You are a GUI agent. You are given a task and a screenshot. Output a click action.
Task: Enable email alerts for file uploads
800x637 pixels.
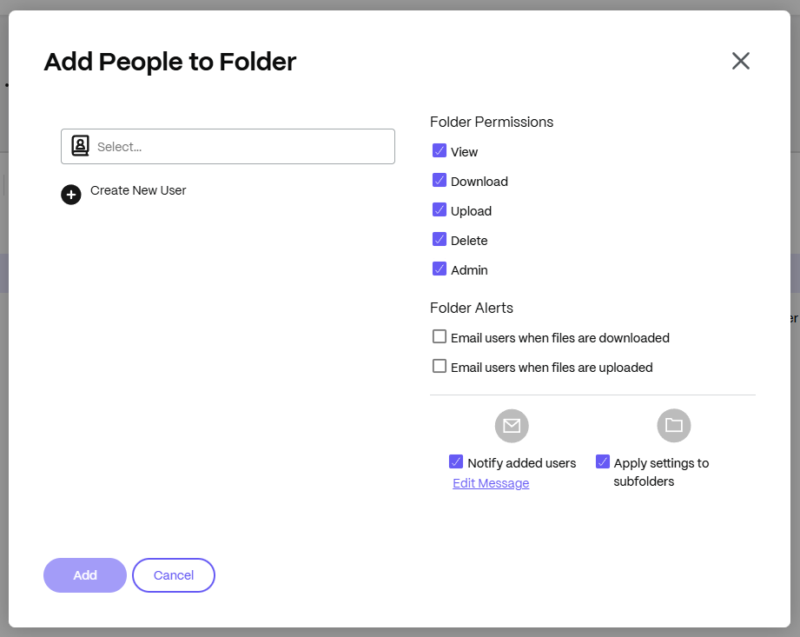tap(439, 367)
